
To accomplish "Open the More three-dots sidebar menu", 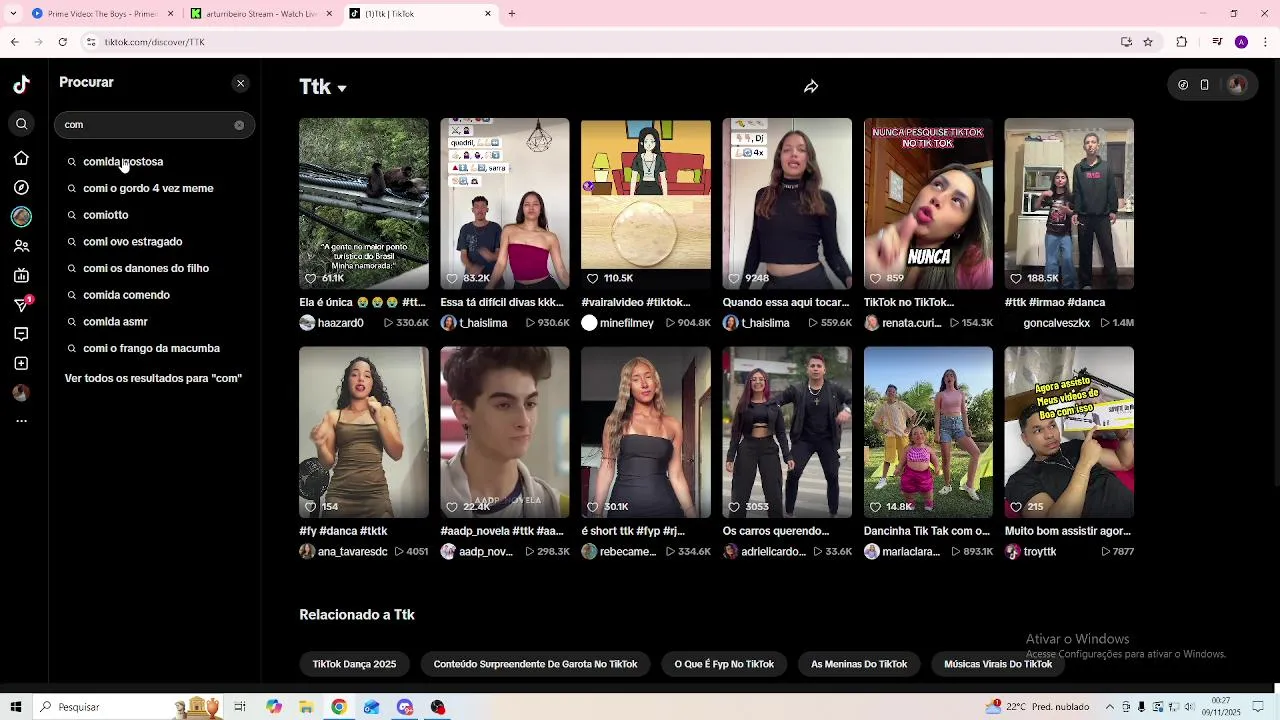I will click(x=21, y=421).
